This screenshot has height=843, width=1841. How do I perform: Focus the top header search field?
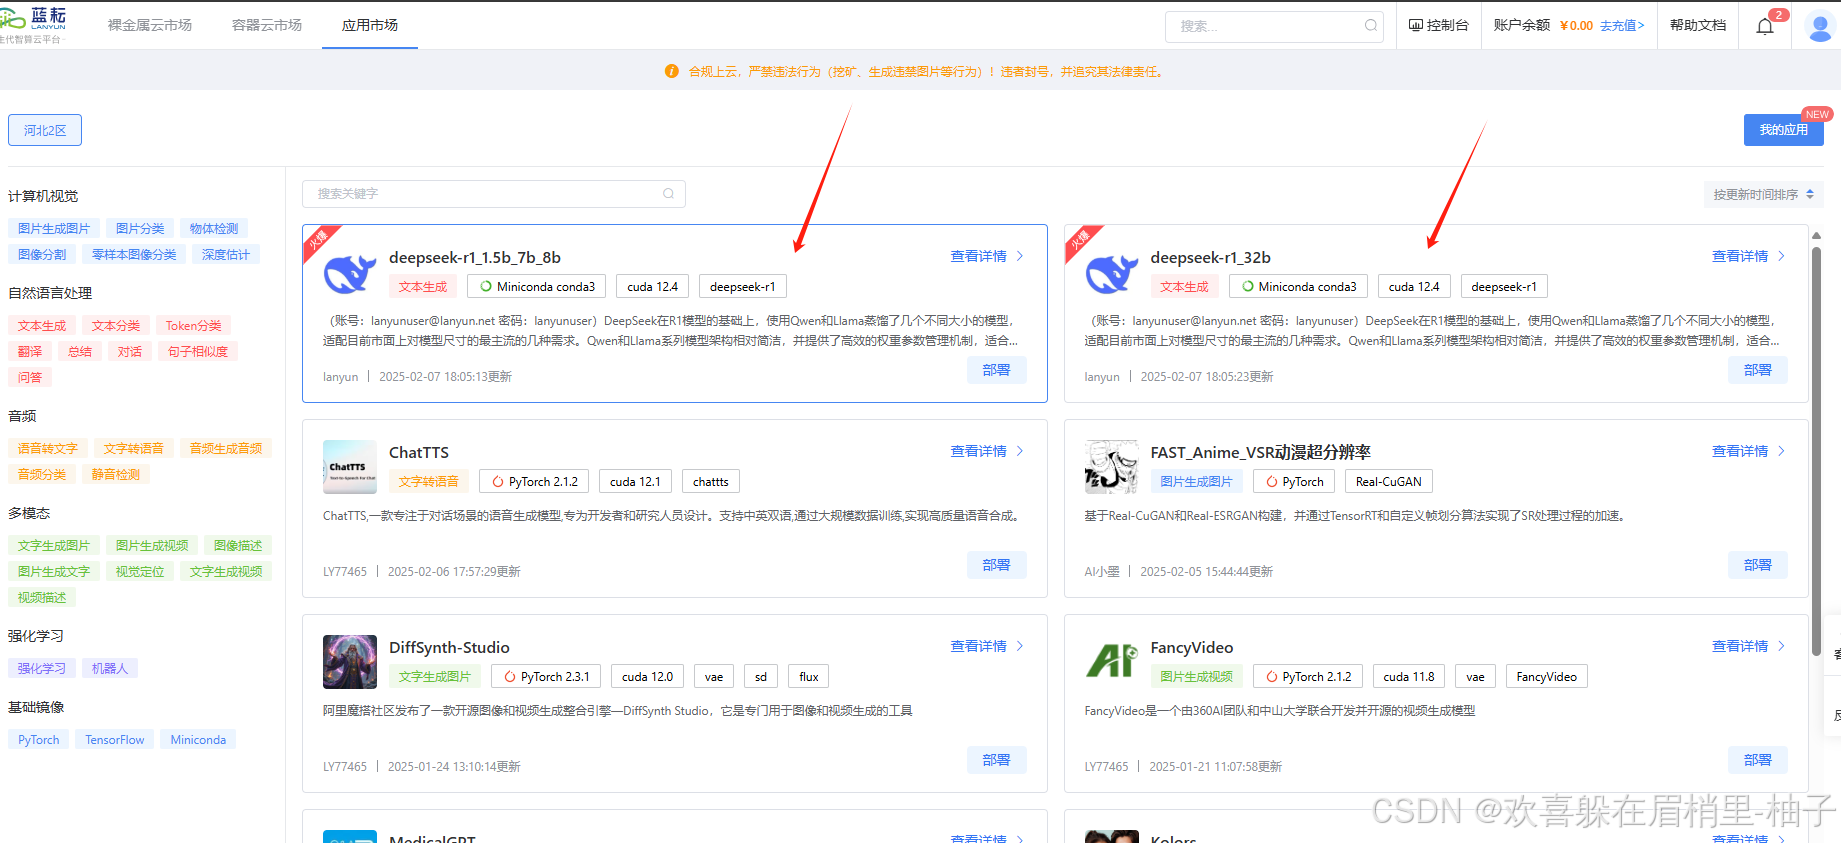[1274, 26]
